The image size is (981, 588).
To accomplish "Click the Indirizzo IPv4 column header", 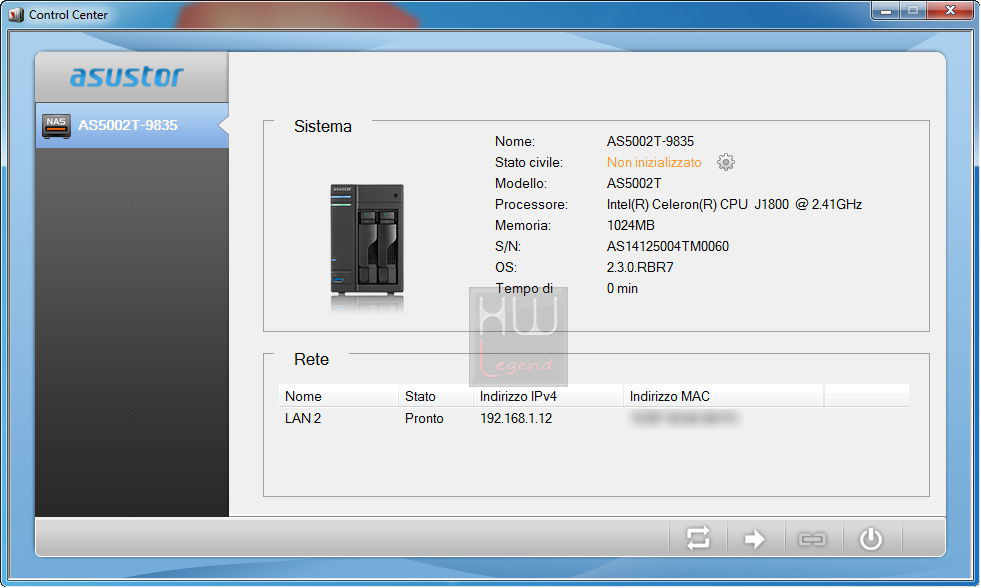I will (x=548, y=396).
